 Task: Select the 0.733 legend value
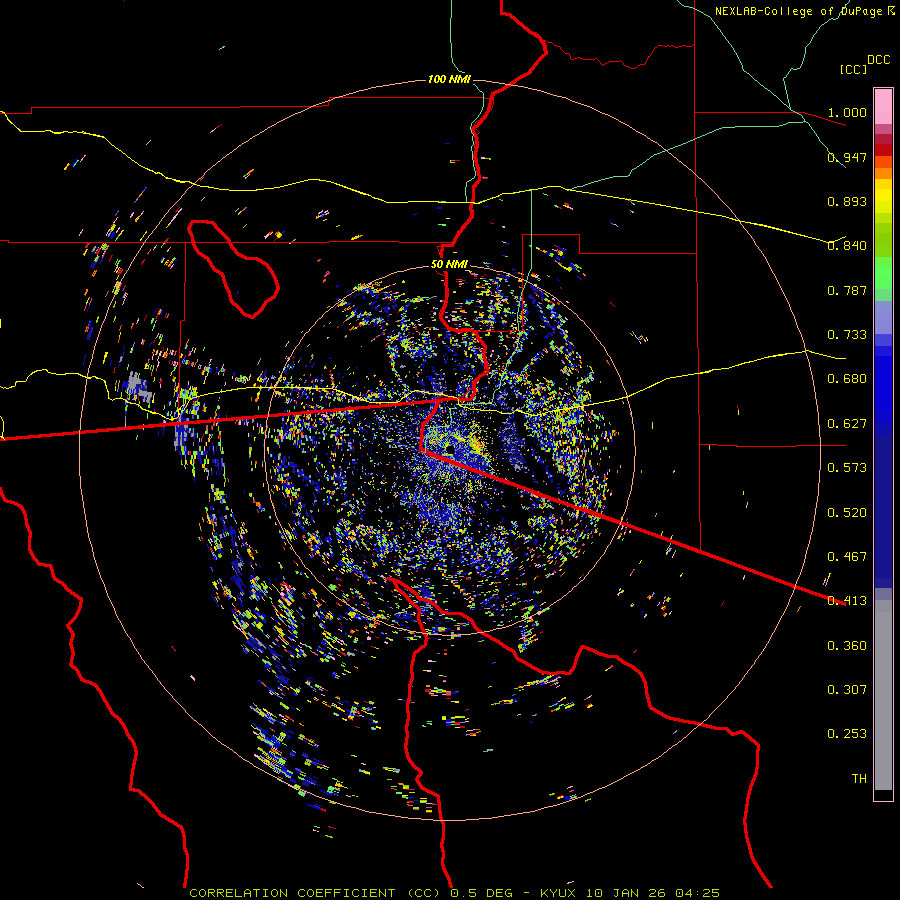click(847, 335)
